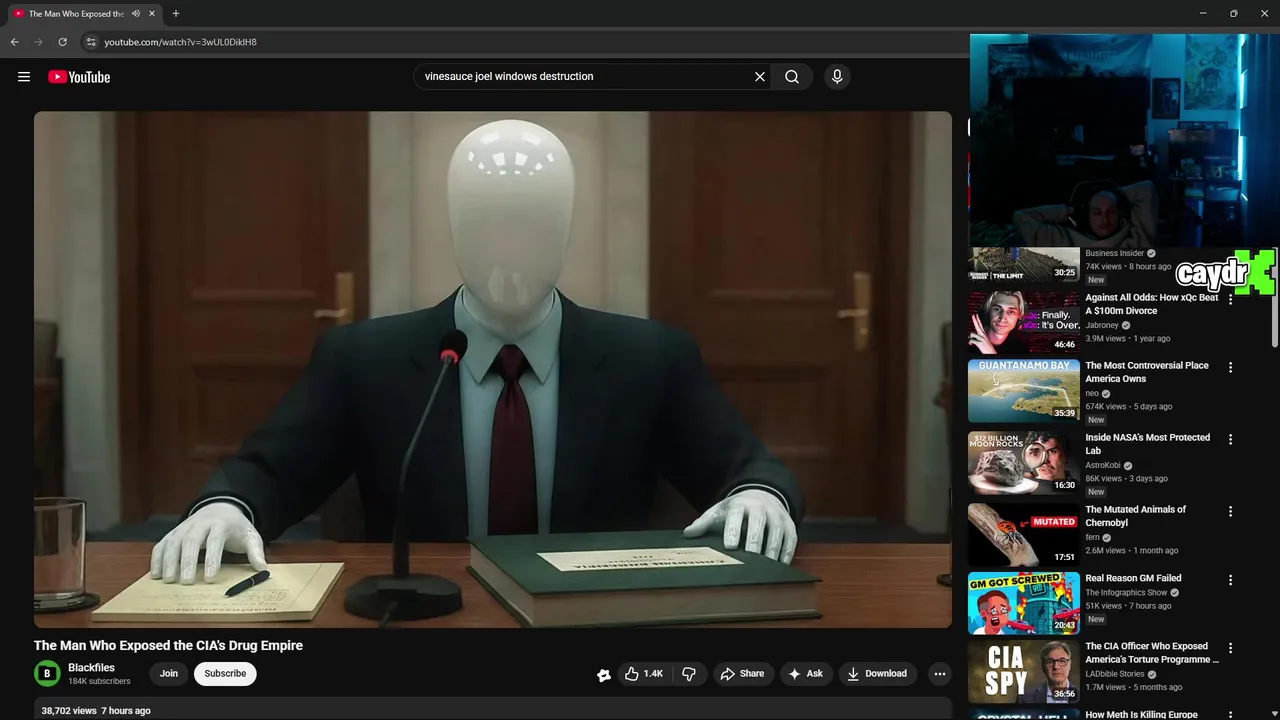Open the Blackfiles channel name link
The image size is (1280, 720).
[x=91, y=668]
